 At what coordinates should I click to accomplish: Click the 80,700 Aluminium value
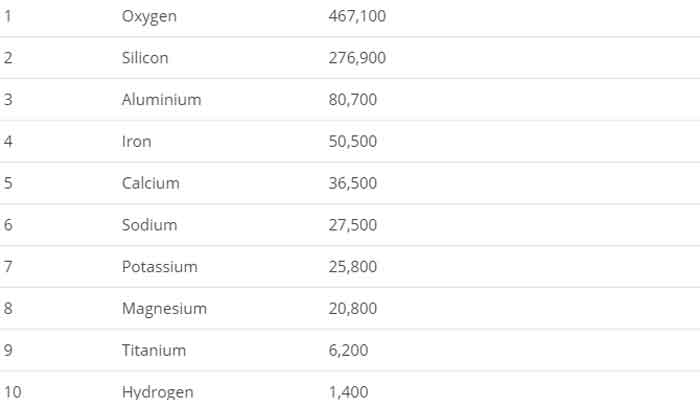point(353,100)
